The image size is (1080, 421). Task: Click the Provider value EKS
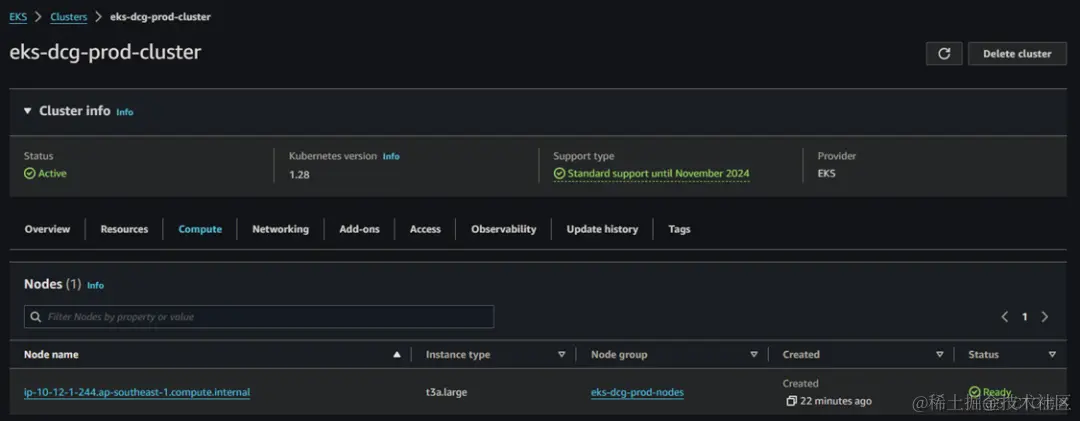coord(827,174)
